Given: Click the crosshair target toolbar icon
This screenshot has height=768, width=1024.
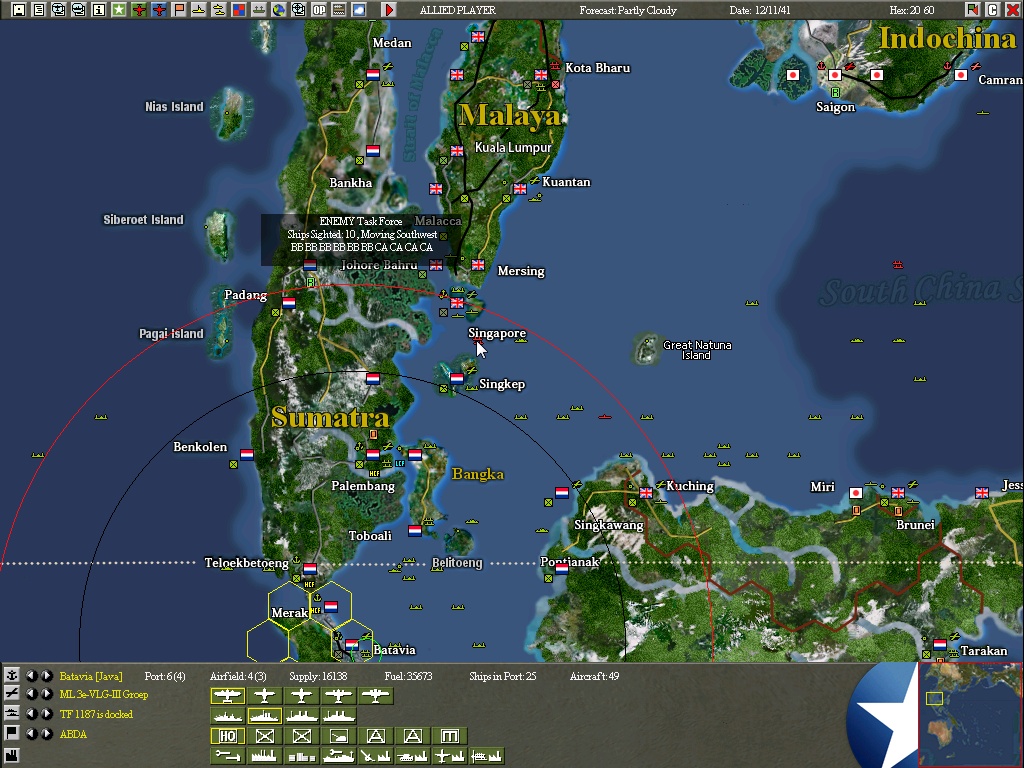Looking at the screenshot, I should (x=298, y=10).
